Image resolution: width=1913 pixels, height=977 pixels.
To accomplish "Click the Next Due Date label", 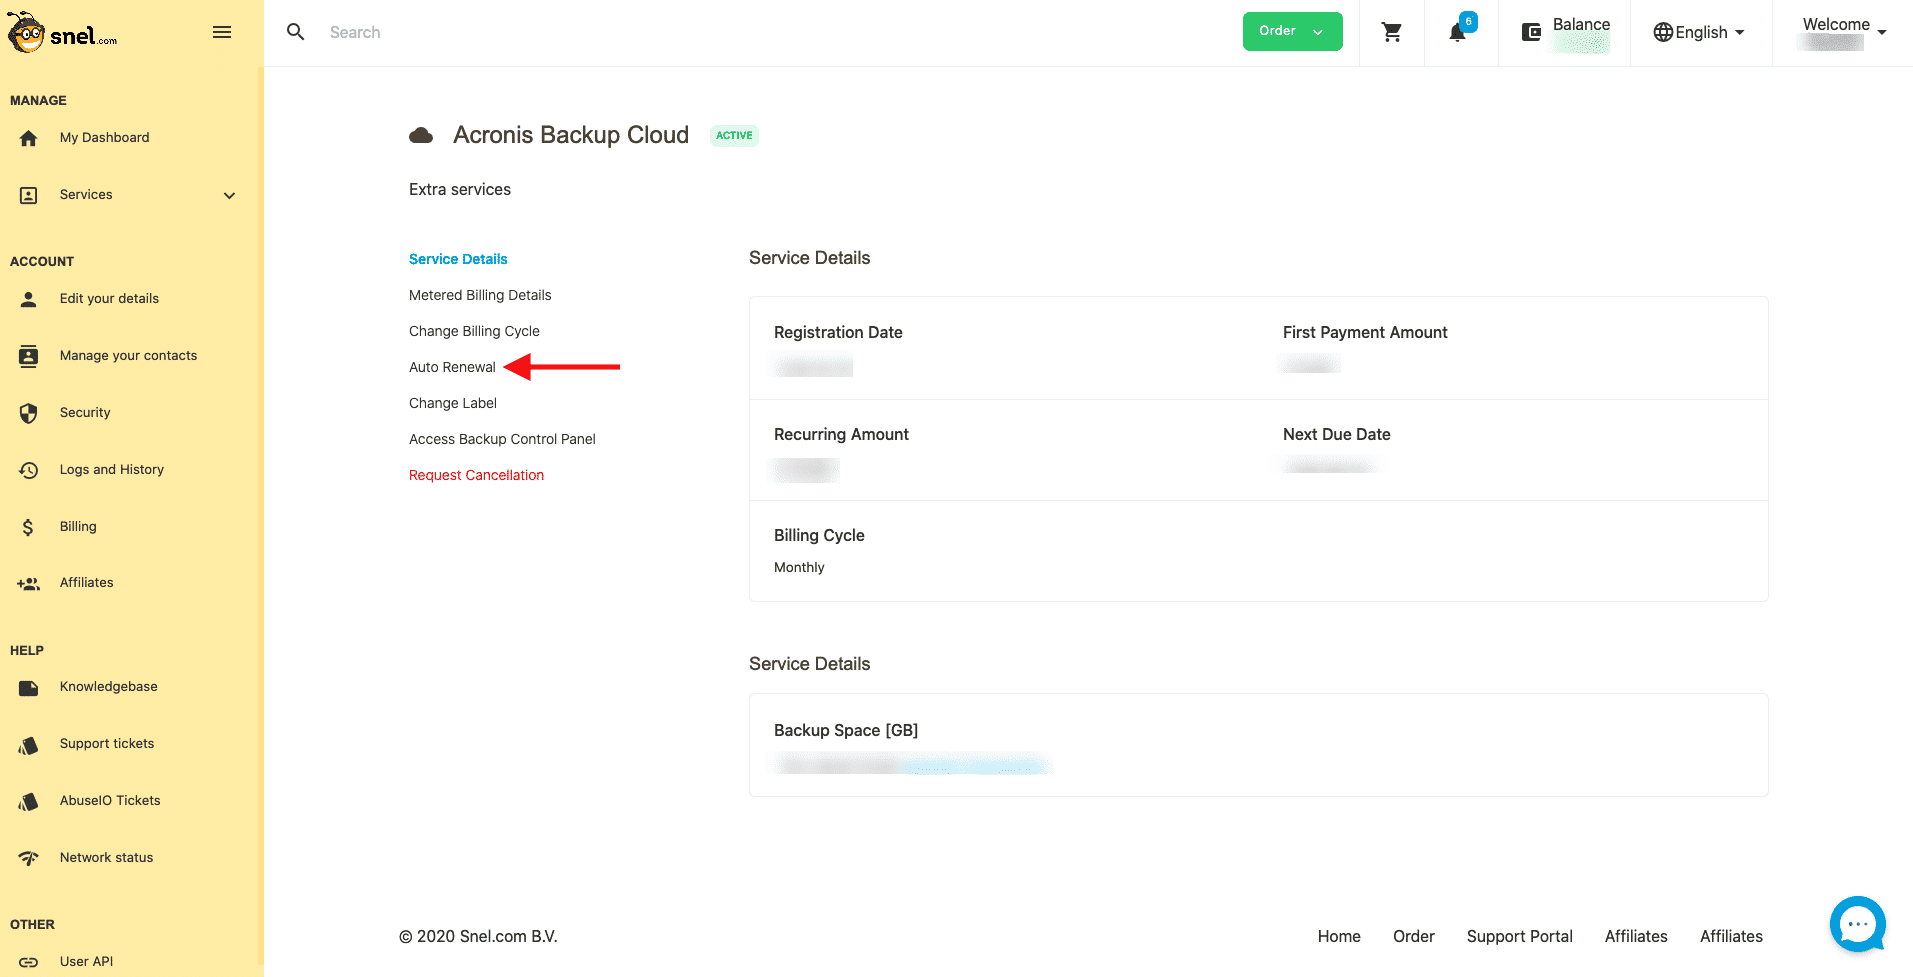I will click(1337, 435).
